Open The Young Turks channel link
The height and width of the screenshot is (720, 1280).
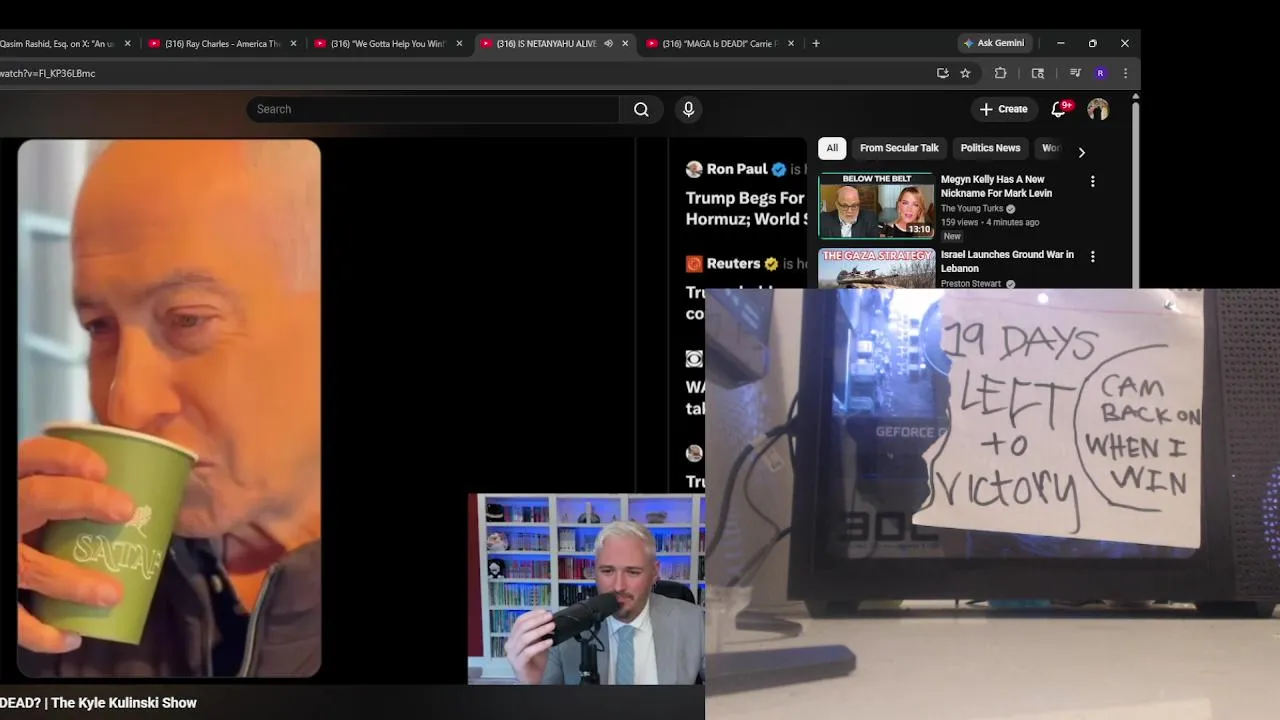click(971, 209)
